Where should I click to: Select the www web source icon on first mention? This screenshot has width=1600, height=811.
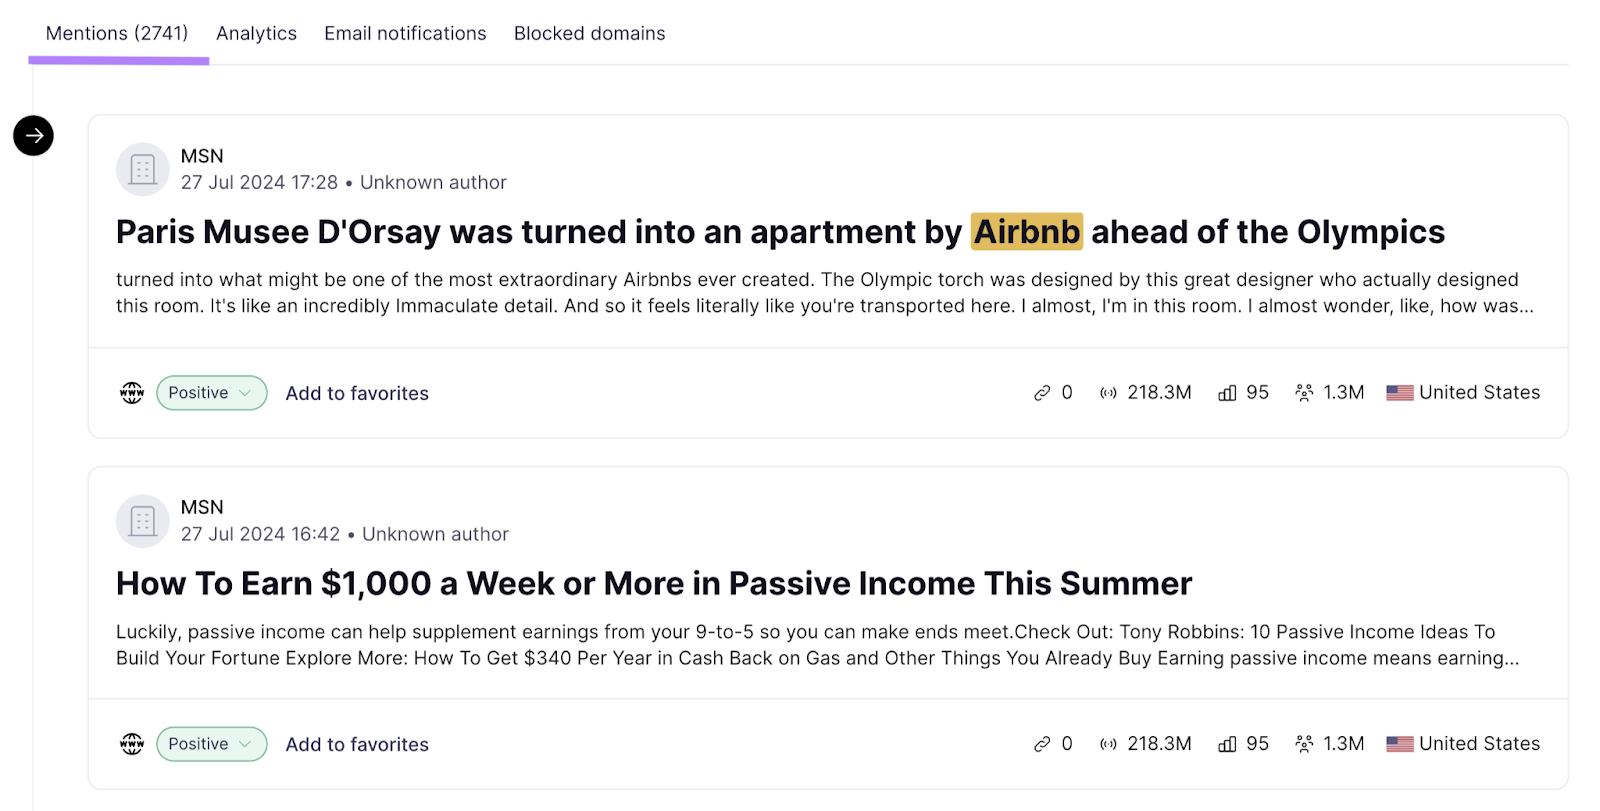(131, 392)
